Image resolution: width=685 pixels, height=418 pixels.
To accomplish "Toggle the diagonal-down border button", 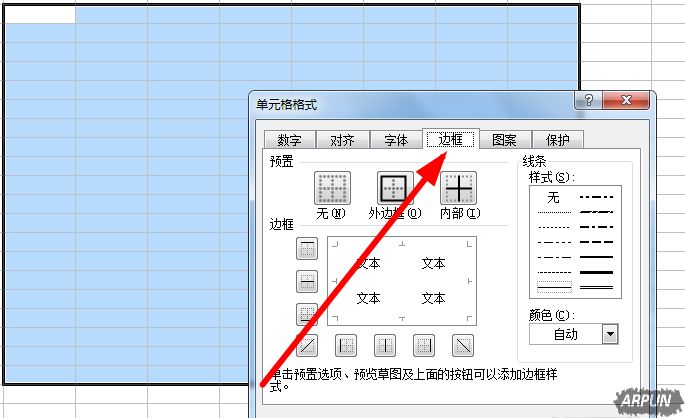I will coord(463,345).
